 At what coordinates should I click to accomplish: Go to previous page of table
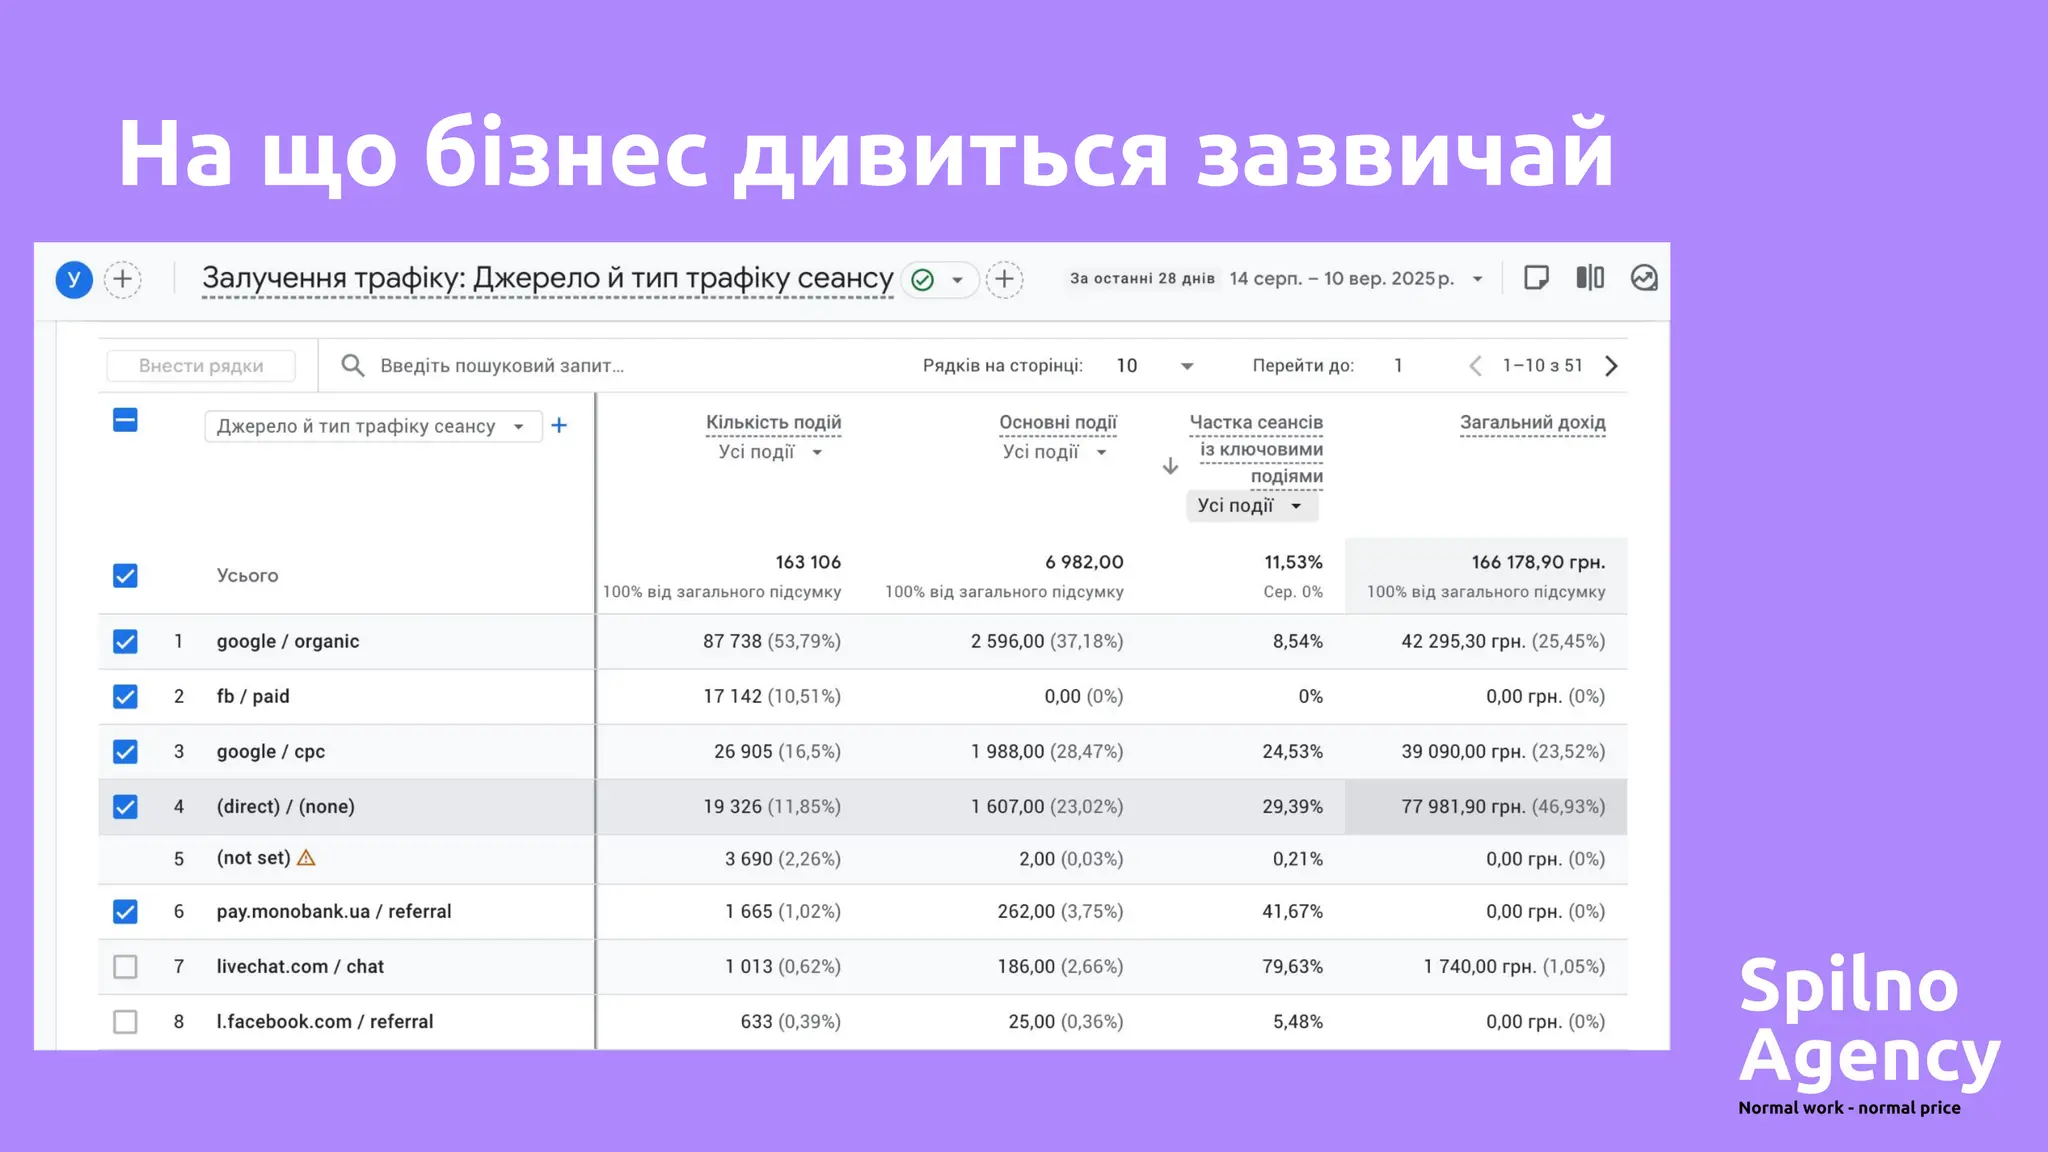pyautogui.click(x=1475, y=366)
